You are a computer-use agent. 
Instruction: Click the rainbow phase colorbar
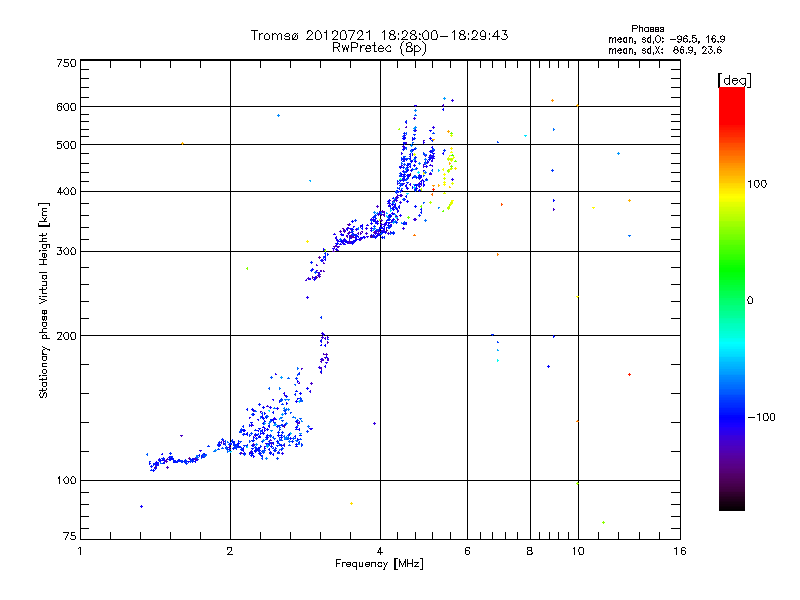[732, 299]
